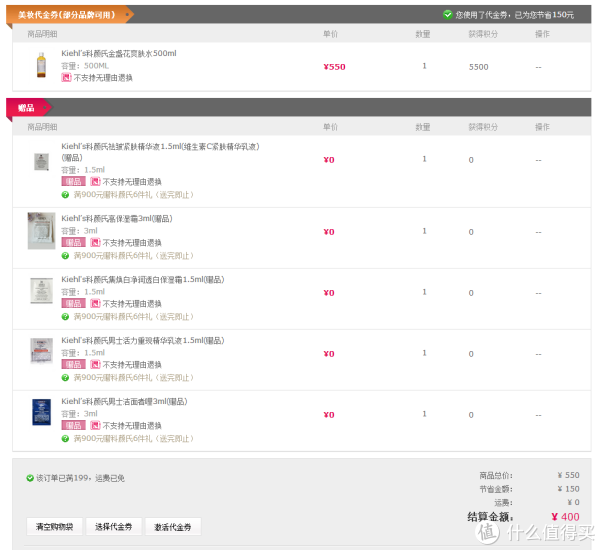The image size is (600, 550).
Task: Click green promo icon under 集焕白保湿霜
Action: [x=65, y=317]
